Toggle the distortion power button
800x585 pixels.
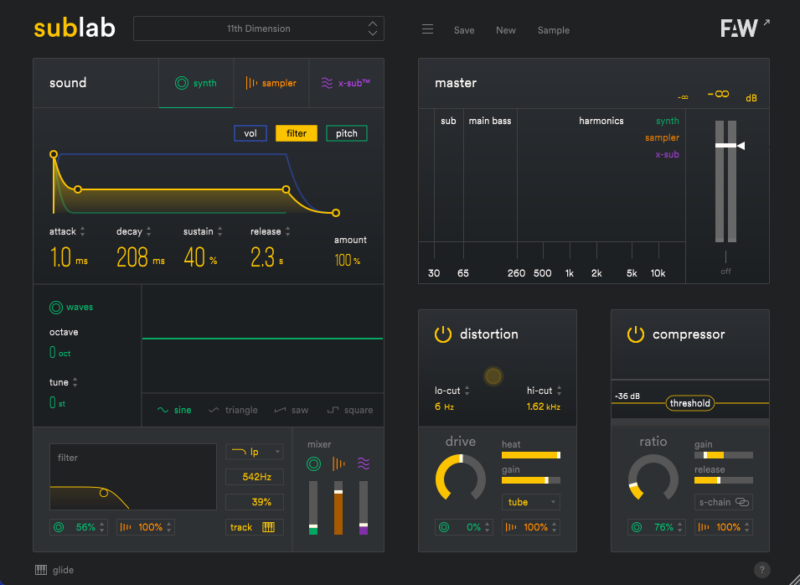[443, 334]
